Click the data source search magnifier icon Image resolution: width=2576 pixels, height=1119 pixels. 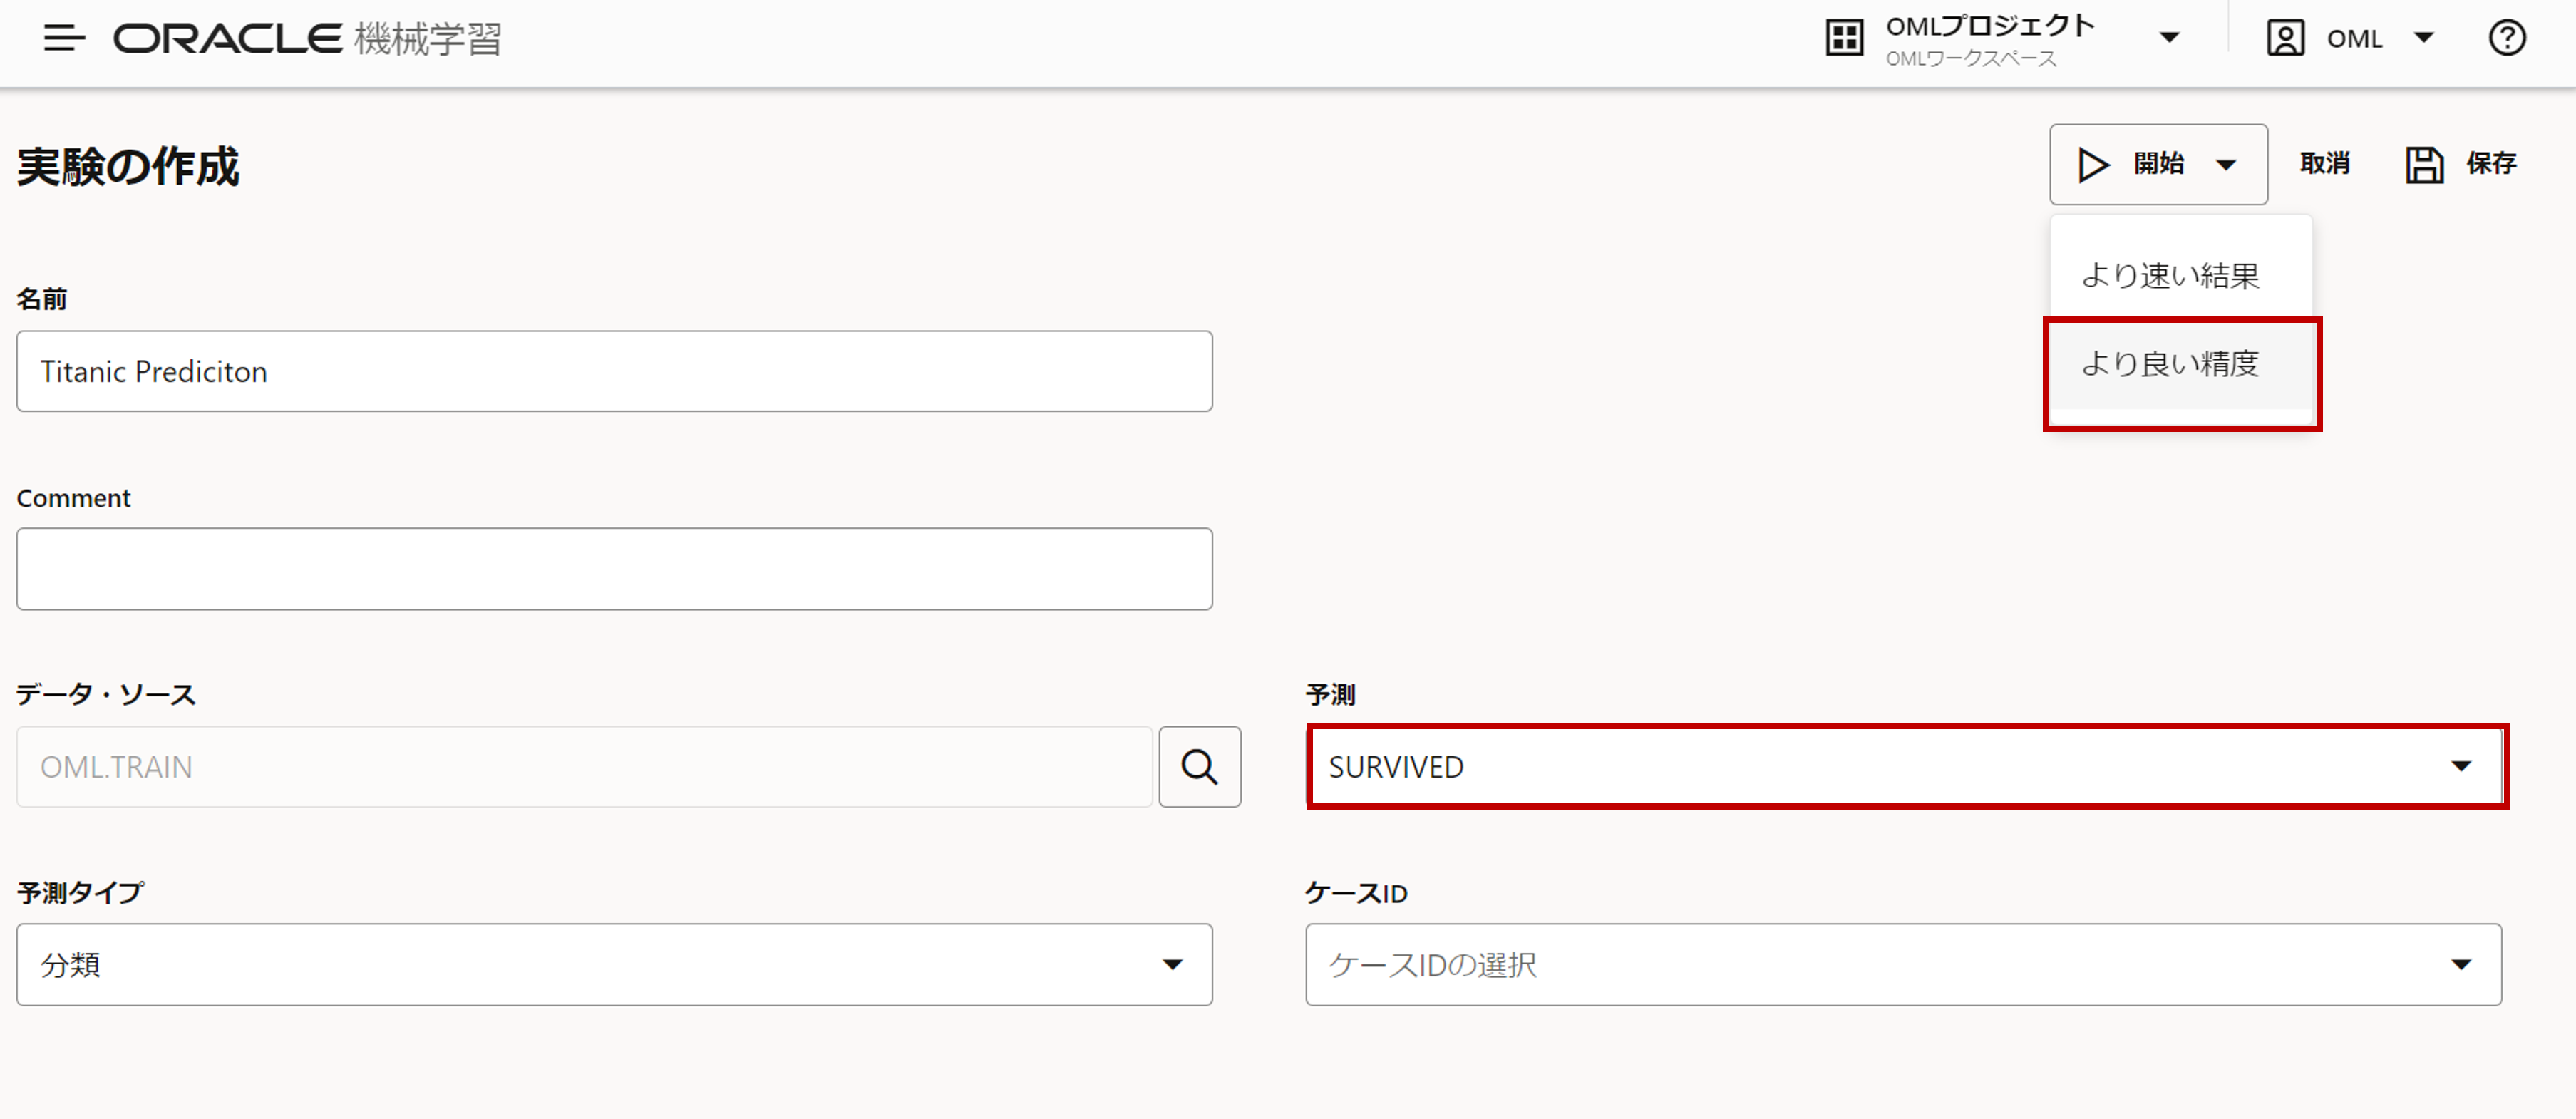pos(1199,767)
